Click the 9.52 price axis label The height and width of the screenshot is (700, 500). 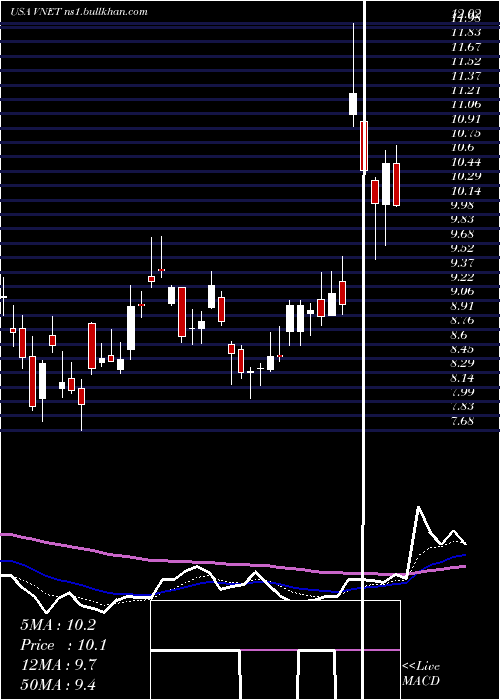(462, 248)
